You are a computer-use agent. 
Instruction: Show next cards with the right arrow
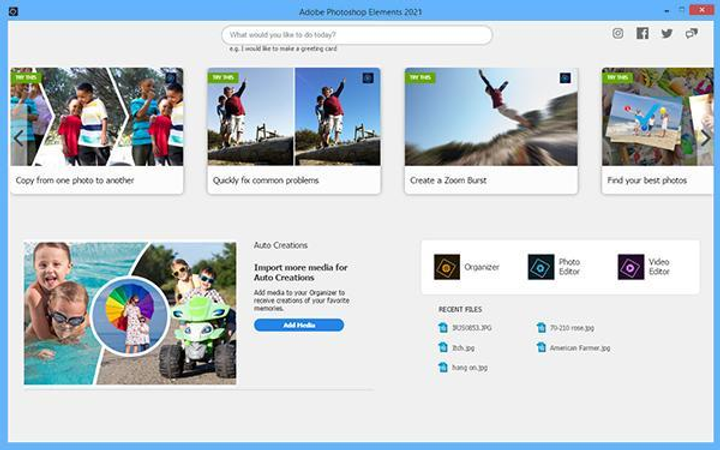coord(706,138)
